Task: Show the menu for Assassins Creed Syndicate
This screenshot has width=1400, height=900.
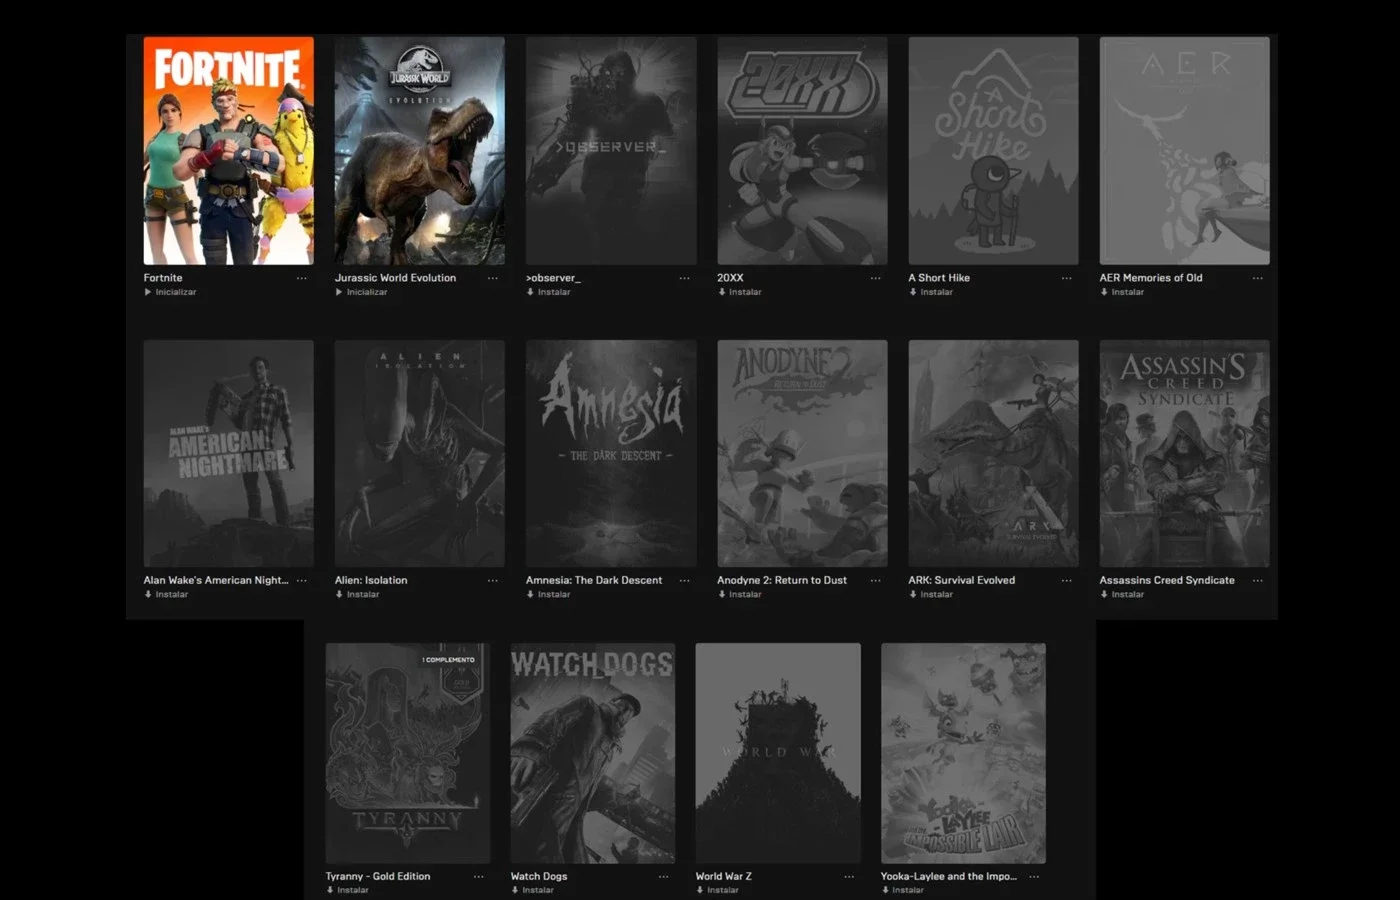Action: pyautogui.click(x=1257, y=580)
